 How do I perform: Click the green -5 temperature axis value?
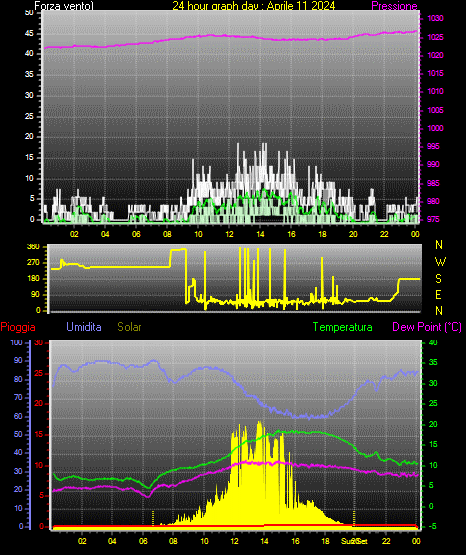433,526
